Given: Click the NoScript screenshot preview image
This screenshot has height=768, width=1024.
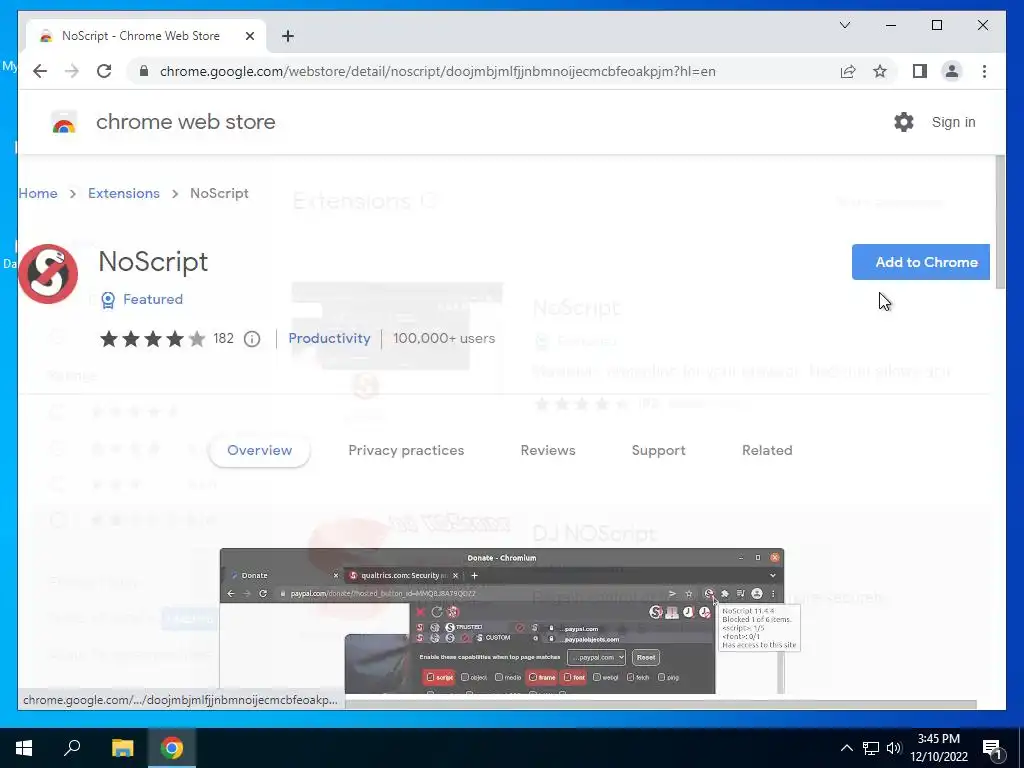Looking at the screenshot, I should [502, 621].
